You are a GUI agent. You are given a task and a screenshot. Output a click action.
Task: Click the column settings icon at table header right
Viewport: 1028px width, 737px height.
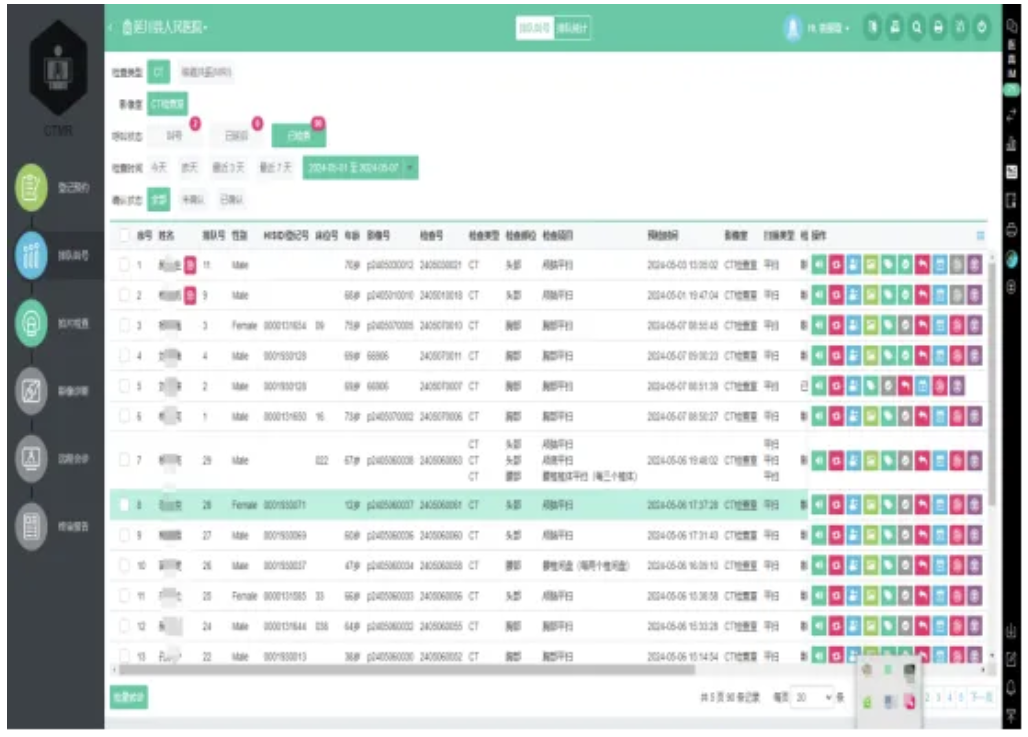pyautogui.click(x=979, y=236)
